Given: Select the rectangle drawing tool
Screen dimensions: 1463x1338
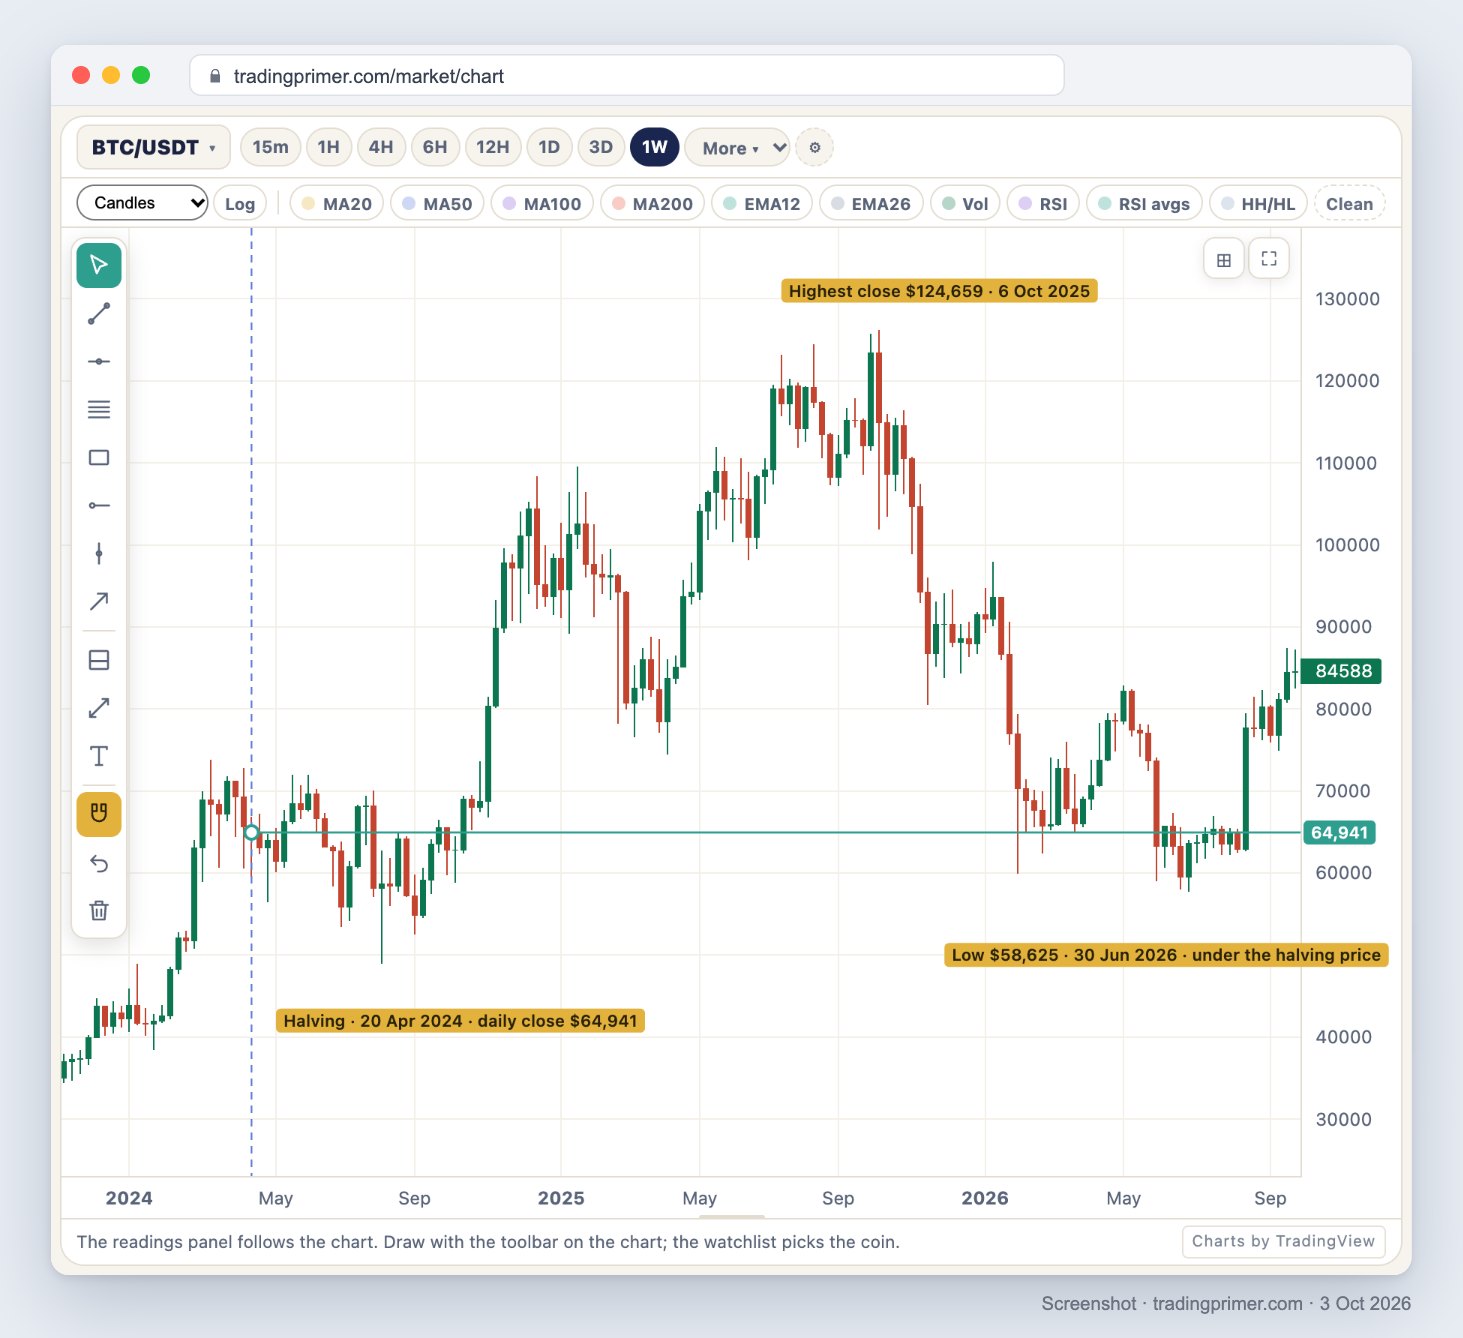Looking at the screenshot, I should [99, 457].
